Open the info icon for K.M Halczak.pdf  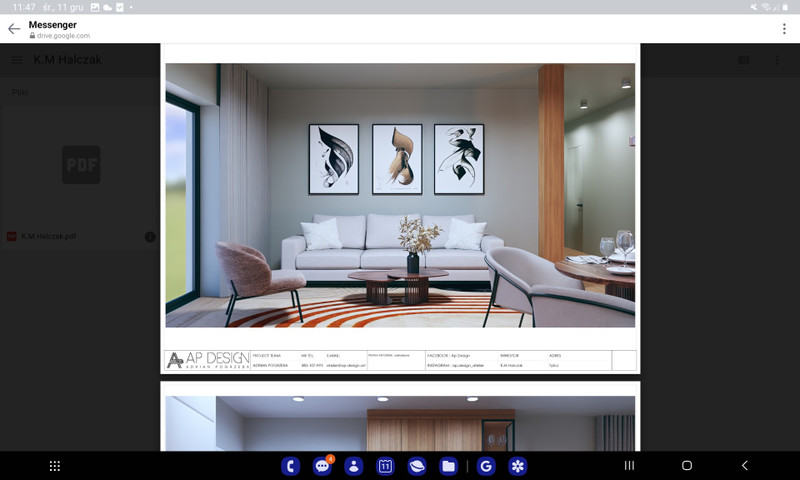click(x=150, y=237)
